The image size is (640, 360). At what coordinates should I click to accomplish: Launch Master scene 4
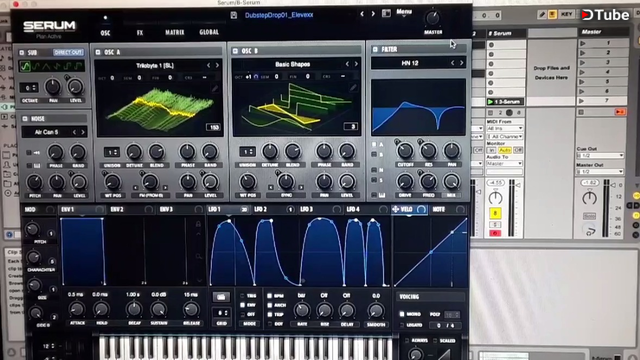(x=582, y=72)
